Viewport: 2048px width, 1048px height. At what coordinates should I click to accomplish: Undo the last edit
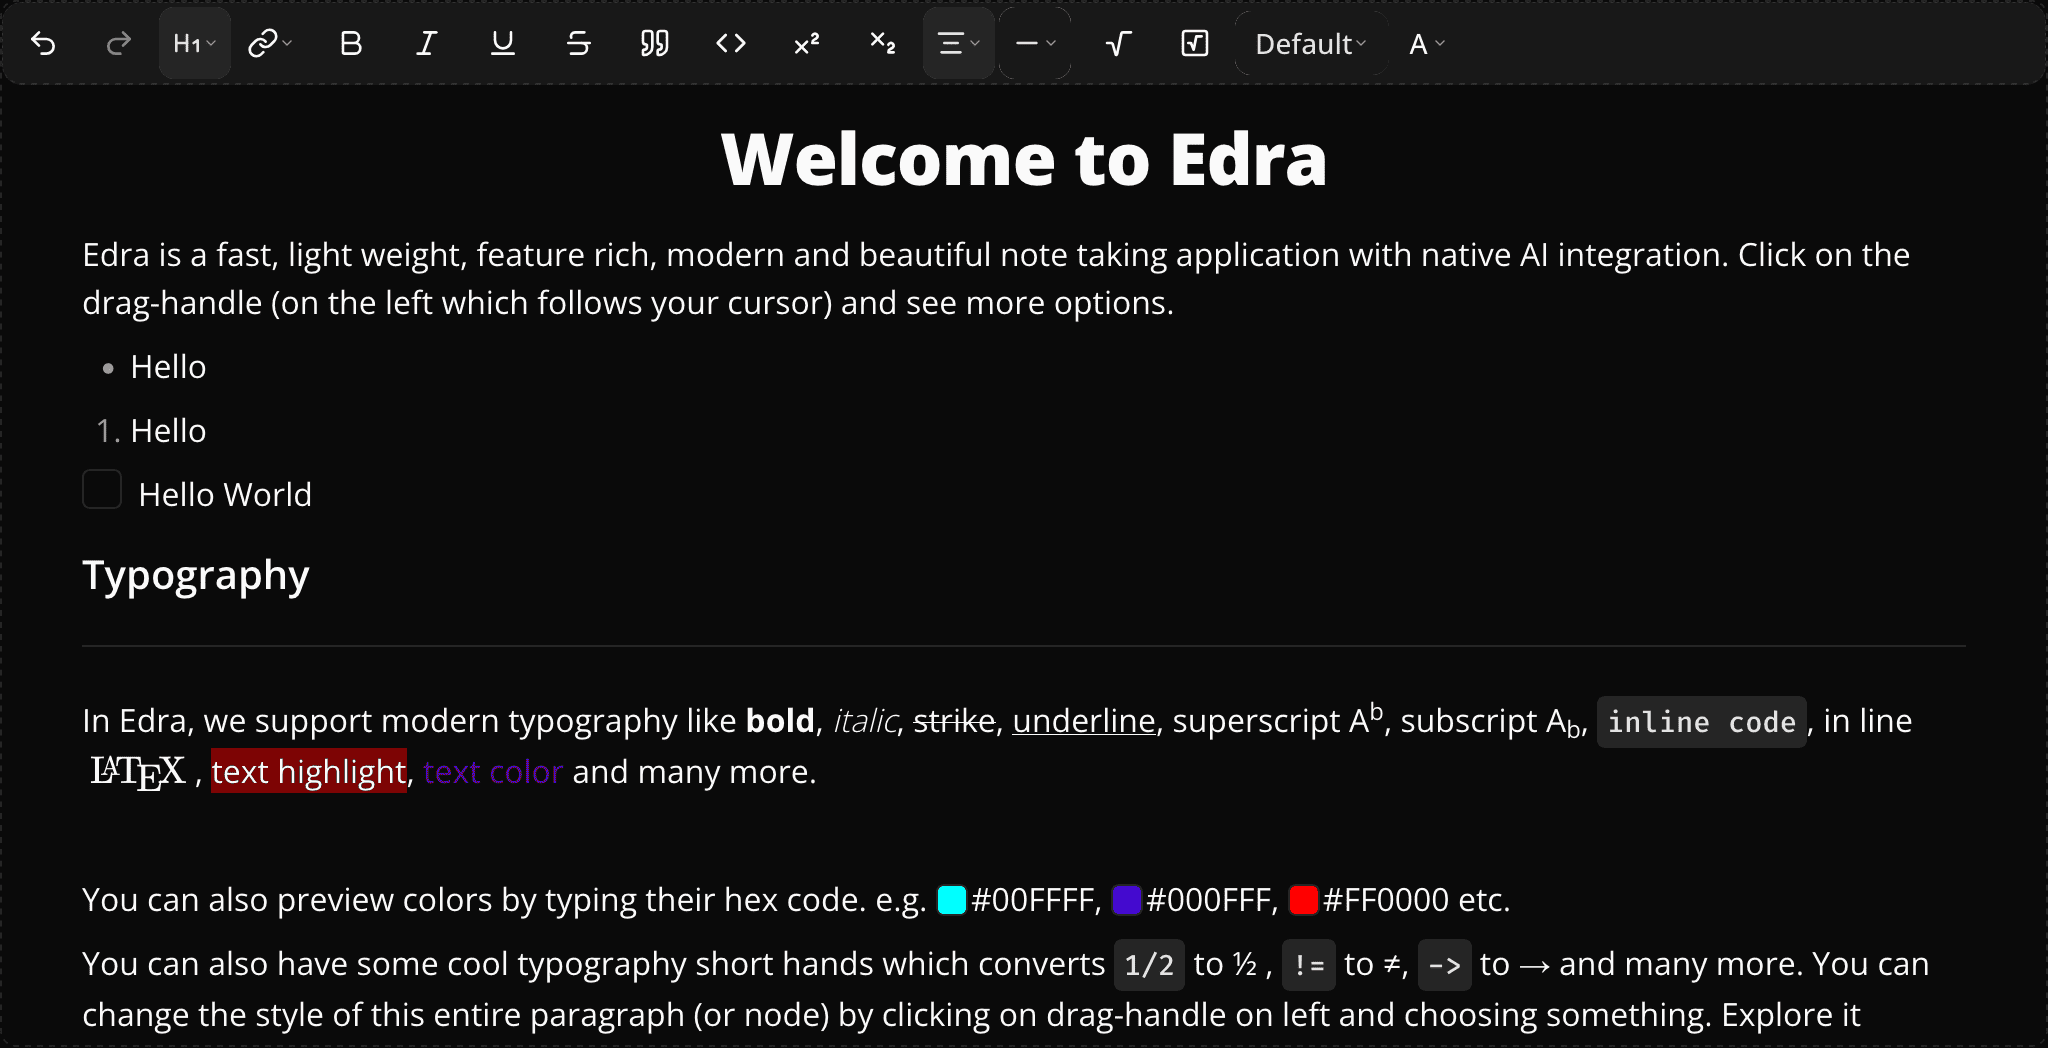43,43
